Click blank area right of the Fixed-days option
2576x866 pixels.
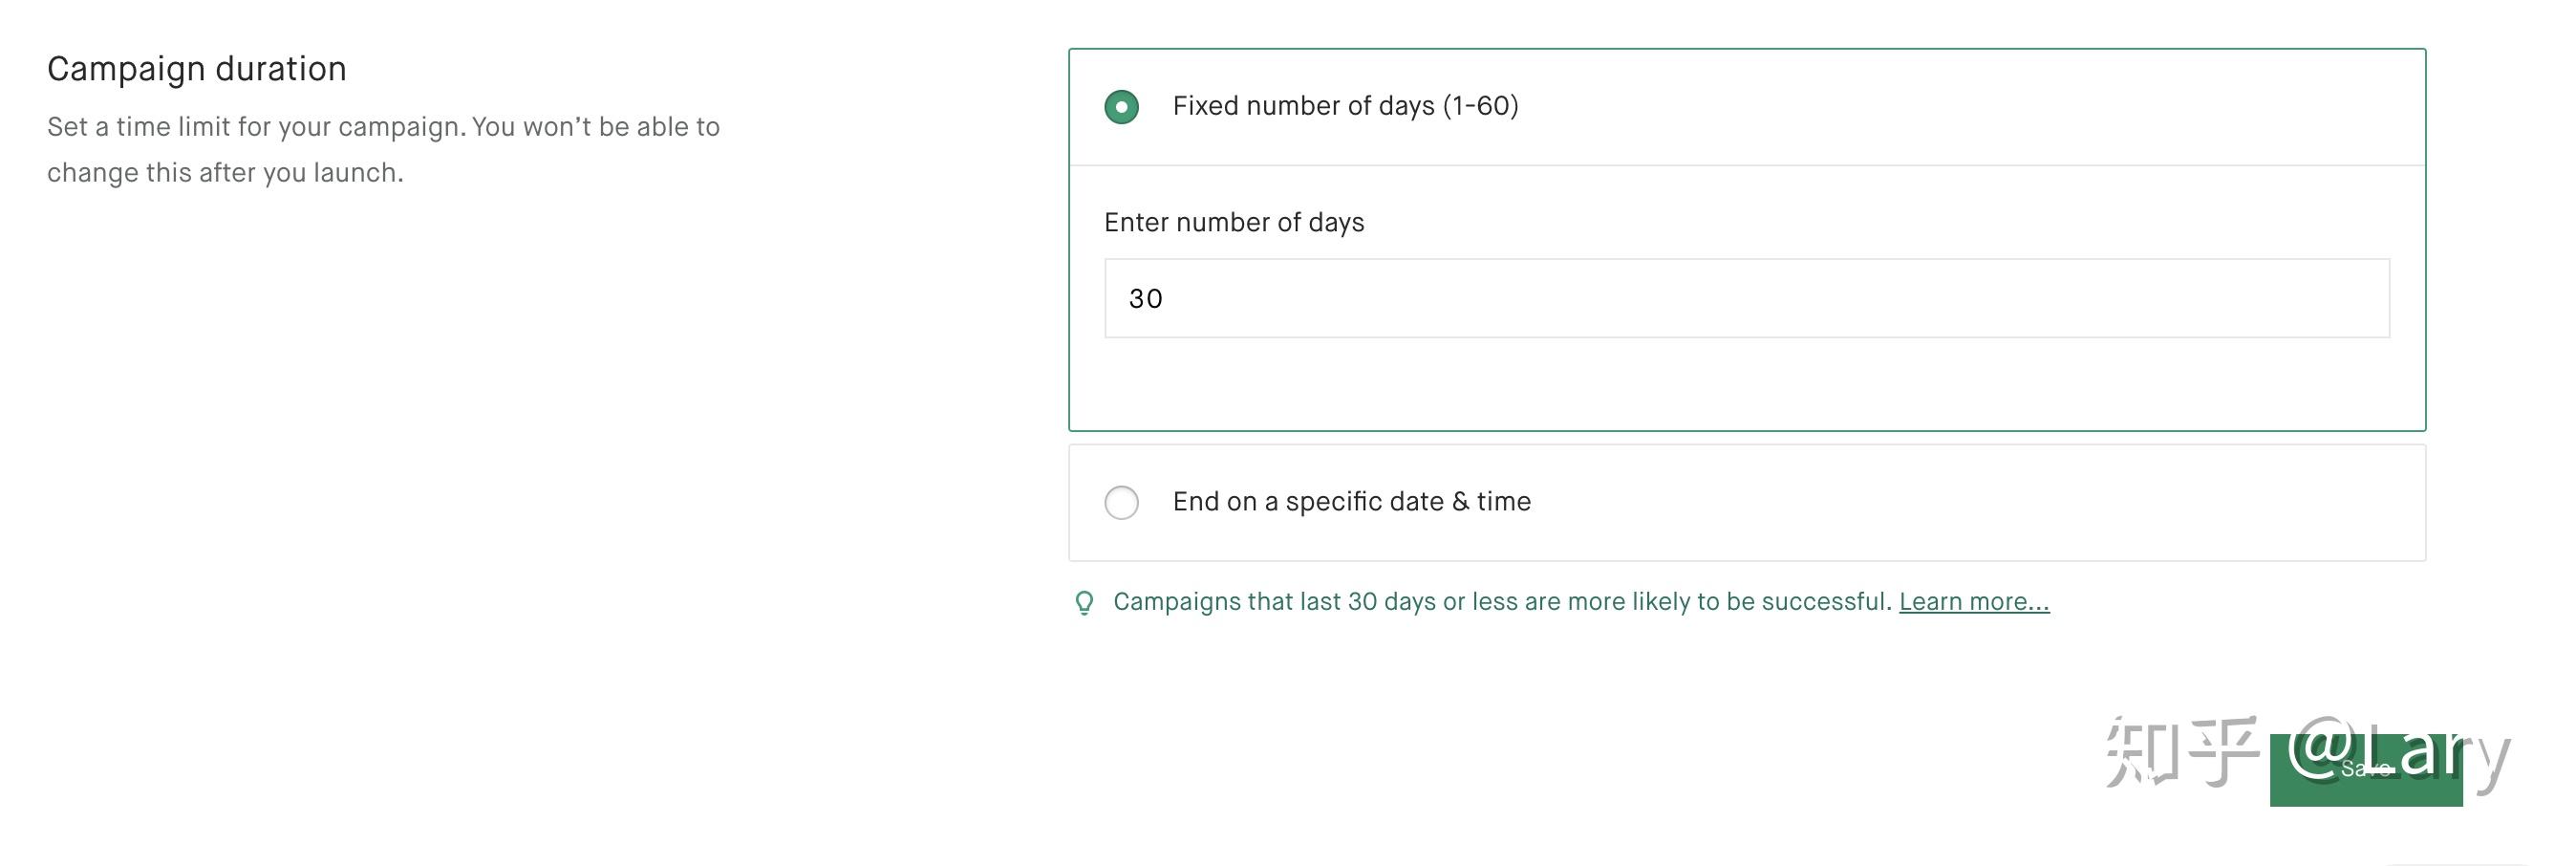2000,106
